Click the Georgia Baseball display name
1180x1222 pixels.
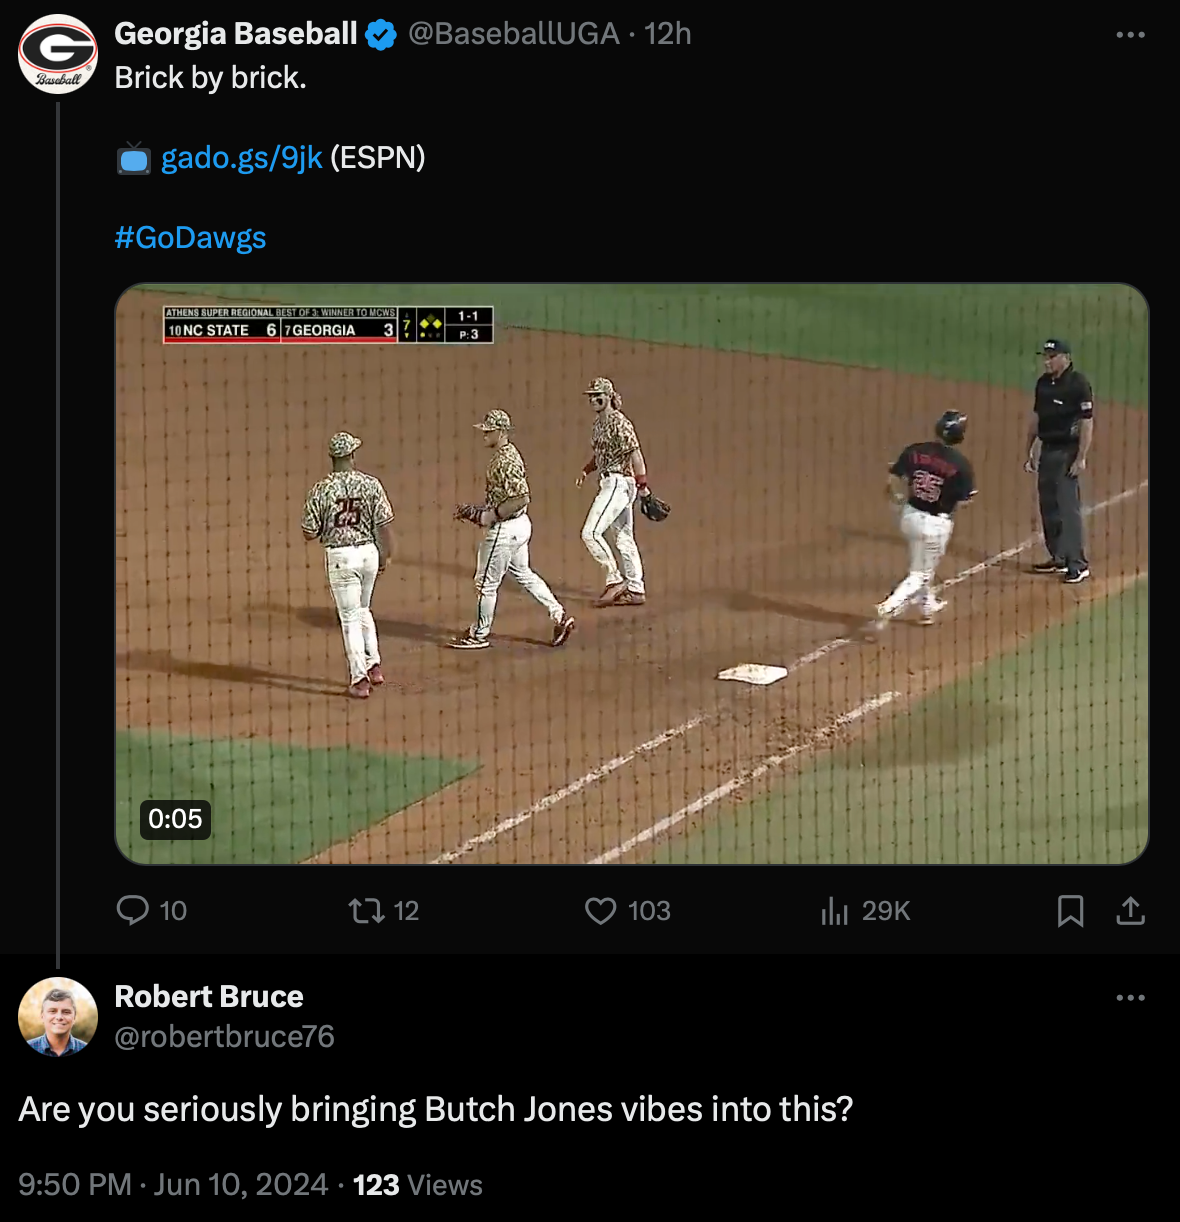(x=236, y=34)
